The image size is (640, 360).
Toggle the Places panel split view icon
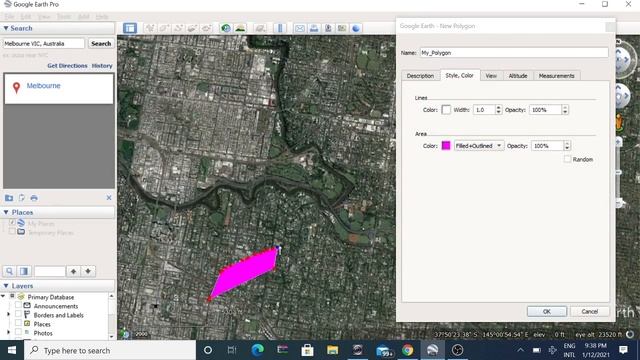(x=24, y=271)
